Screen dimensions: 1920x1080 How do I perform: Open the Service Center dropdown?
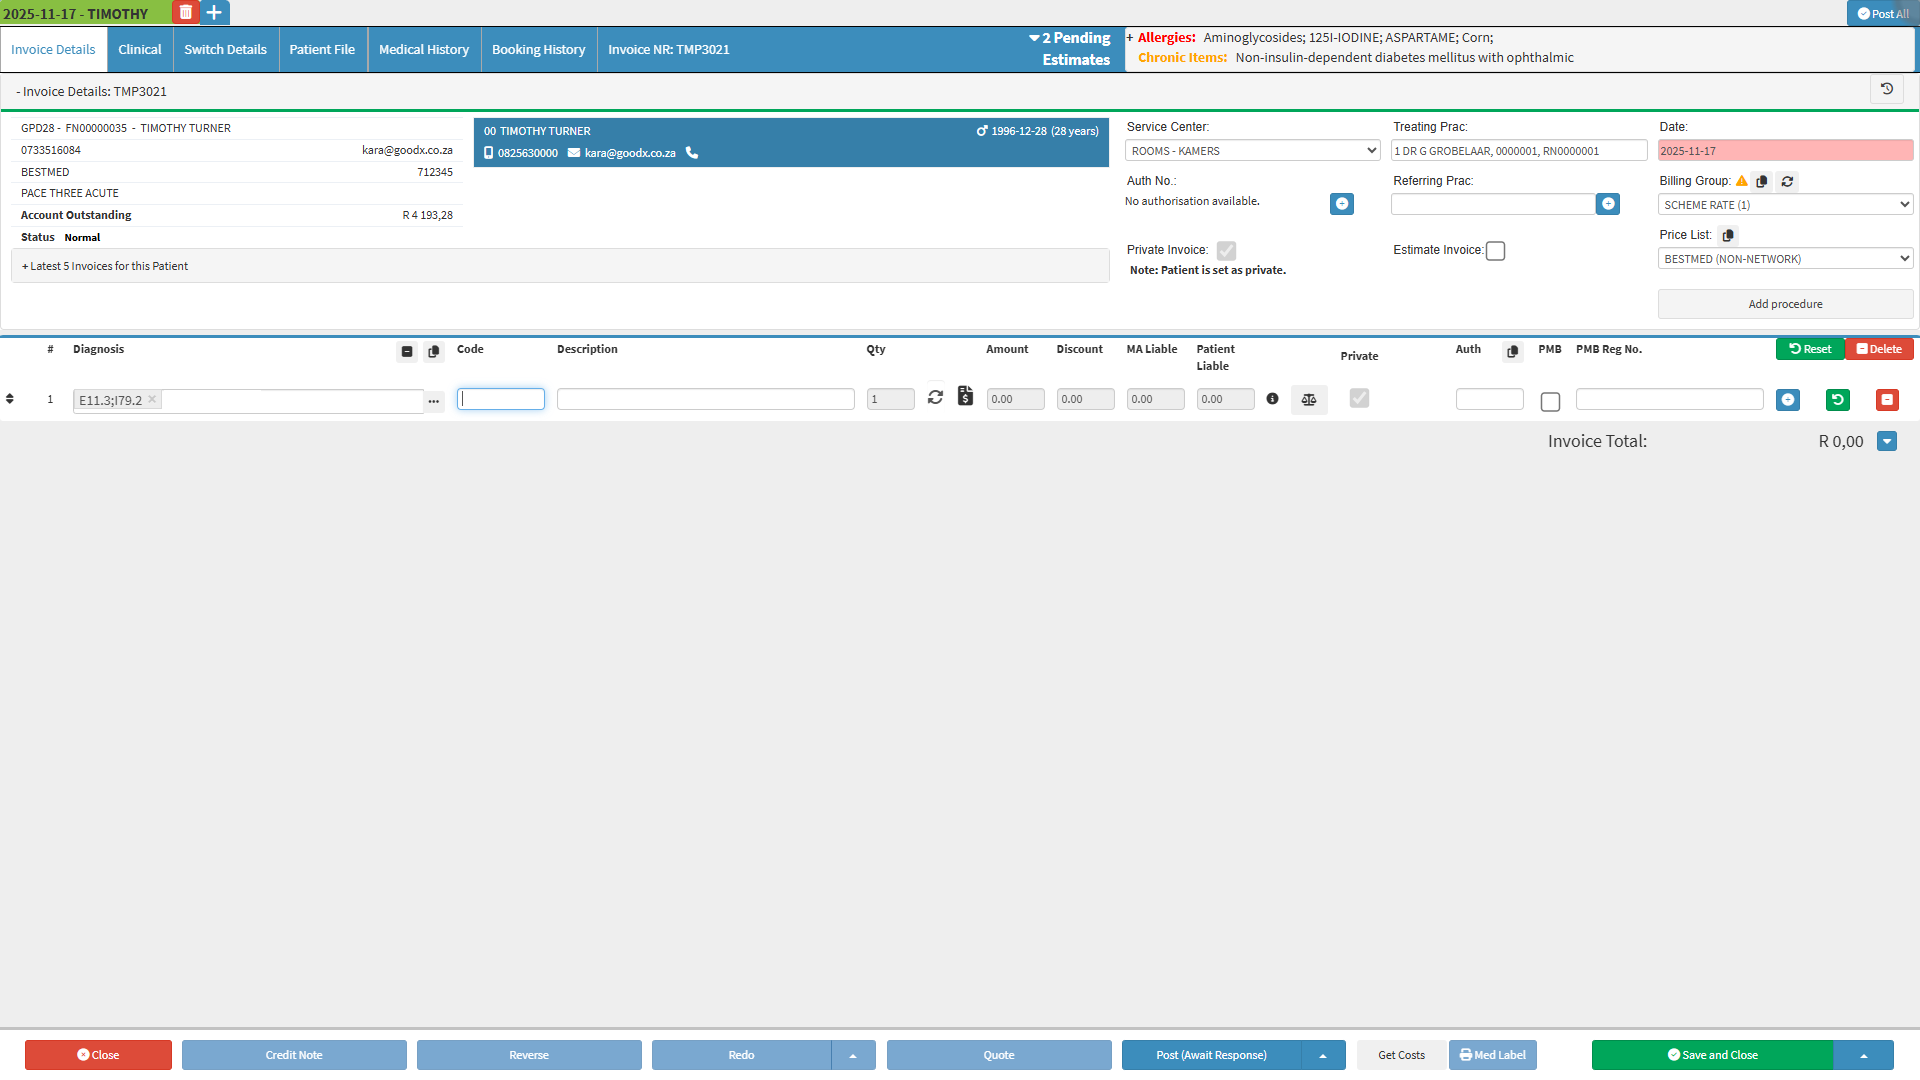[1253, 151]
